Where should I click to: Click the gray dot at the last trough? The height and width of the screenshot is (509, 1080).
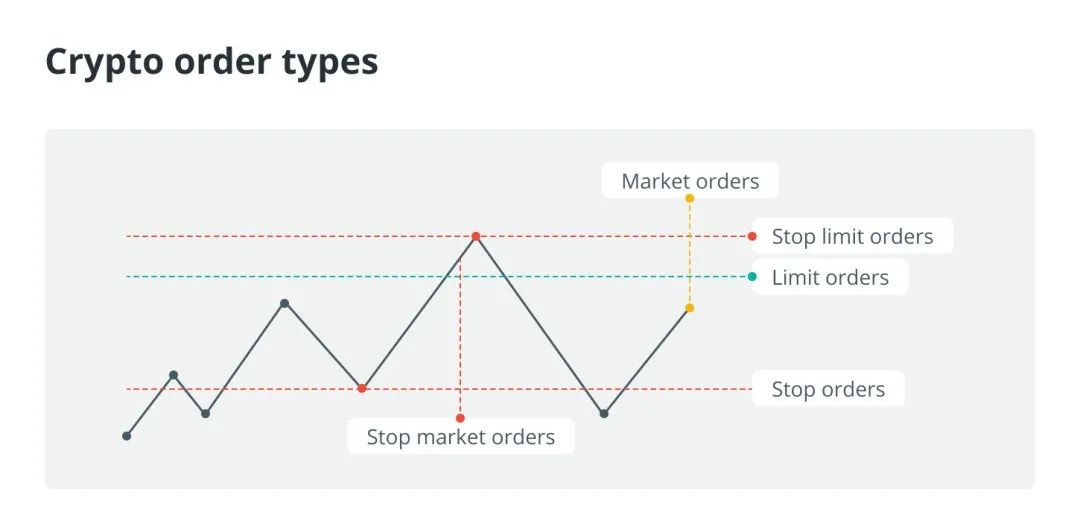pos(604,413)
